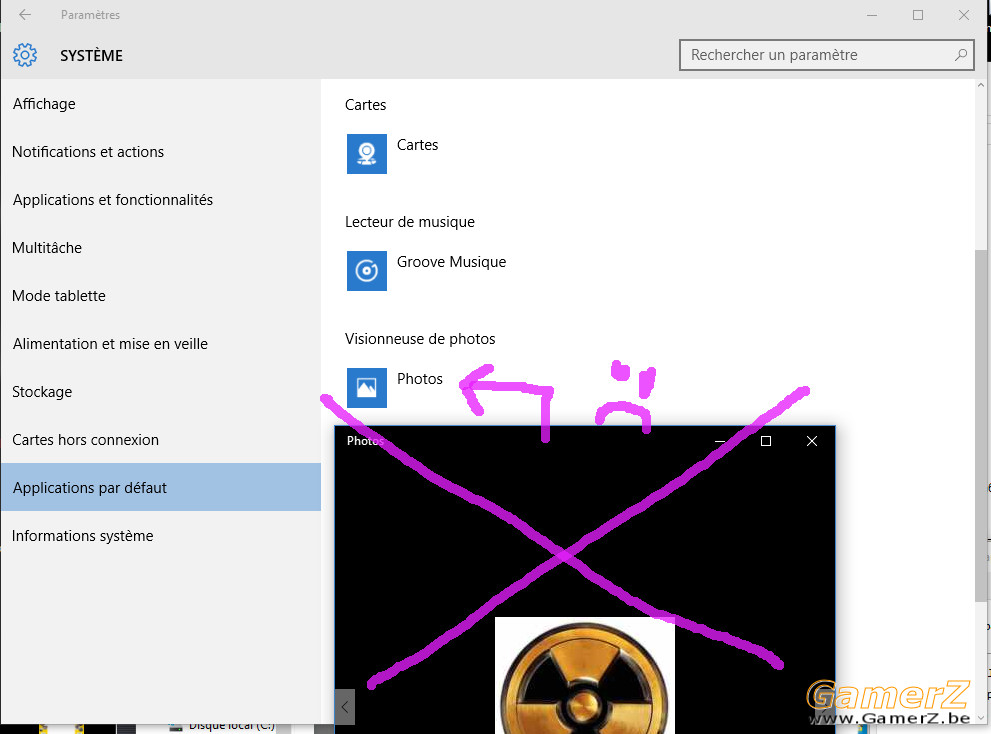The image size is (991, 734).
Task: Click the scrollbar up arrow
Action: pyautogui.click(x=981, y=85)
